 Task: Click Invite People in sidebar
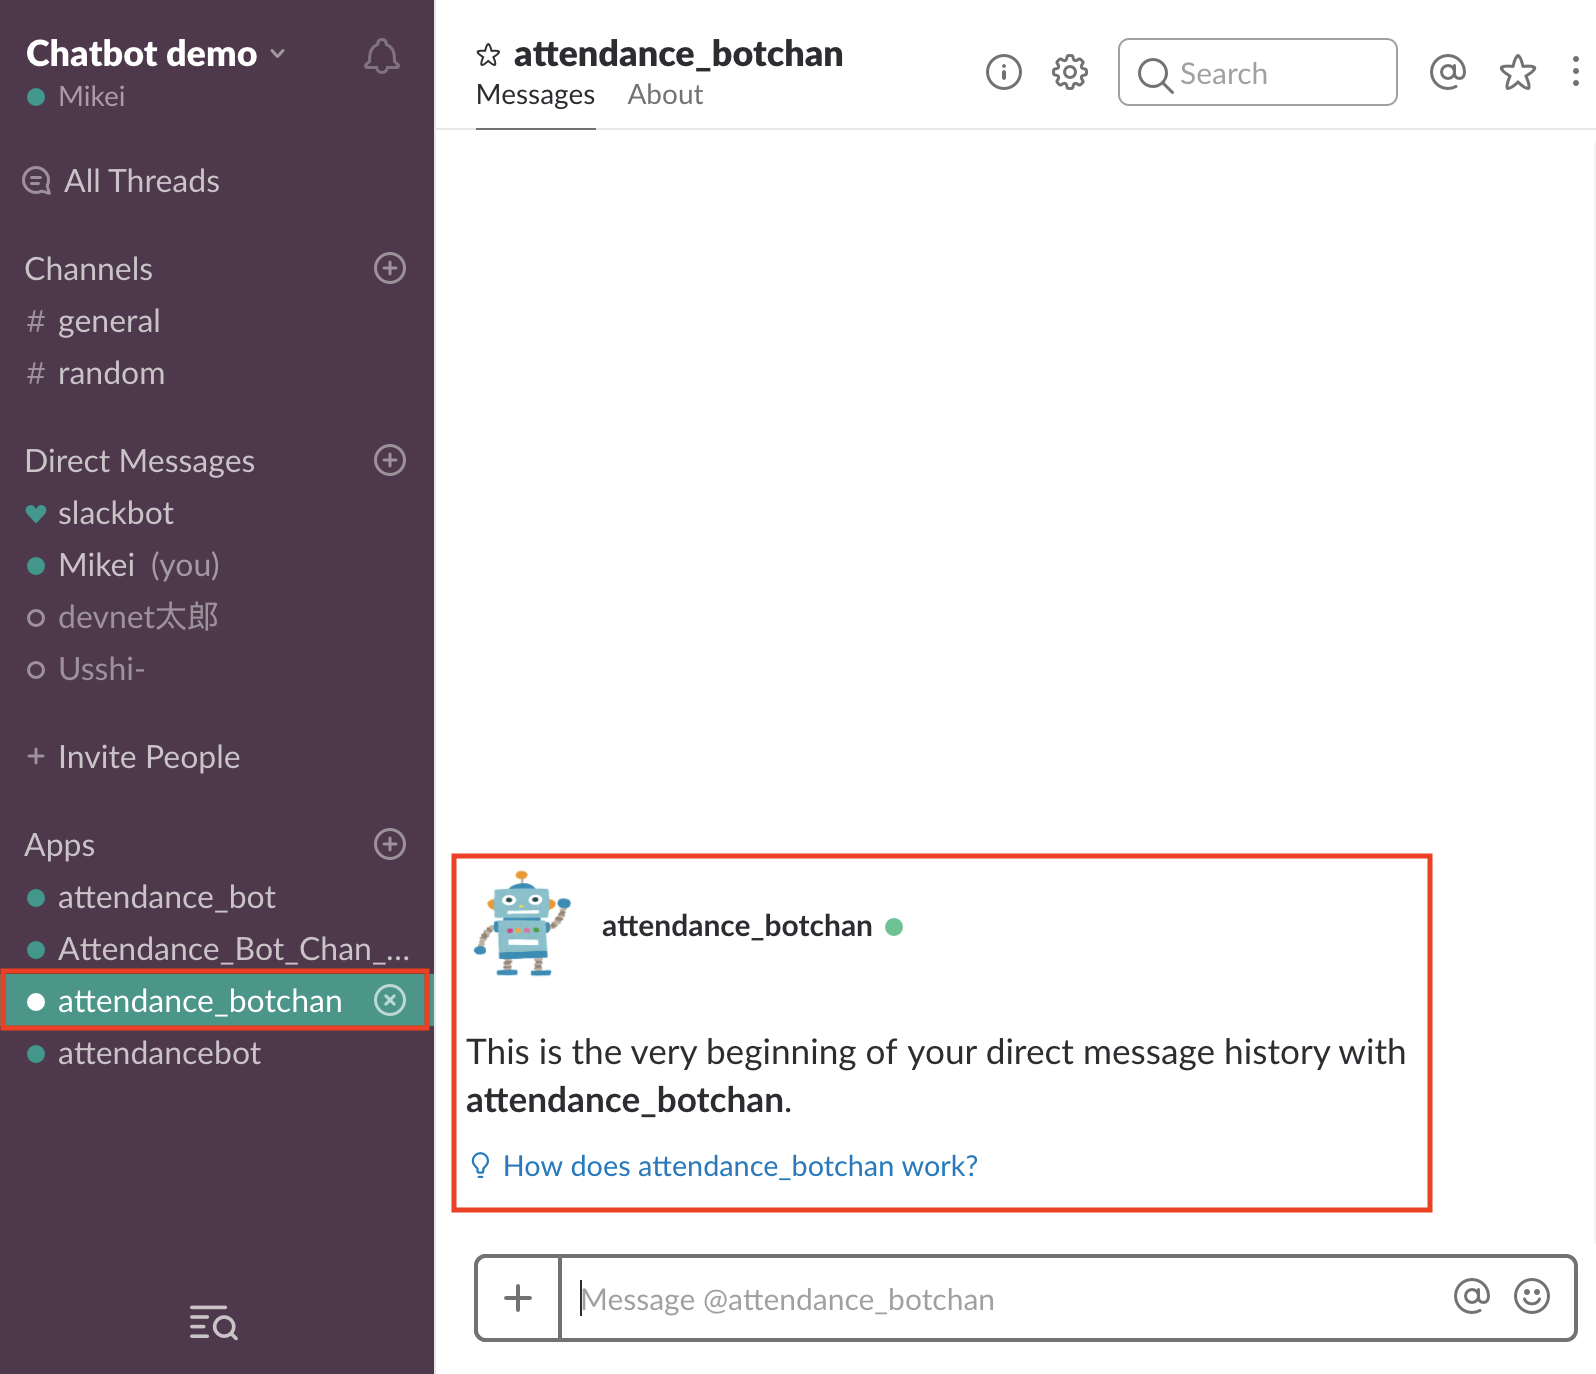(x=148, y=757)
